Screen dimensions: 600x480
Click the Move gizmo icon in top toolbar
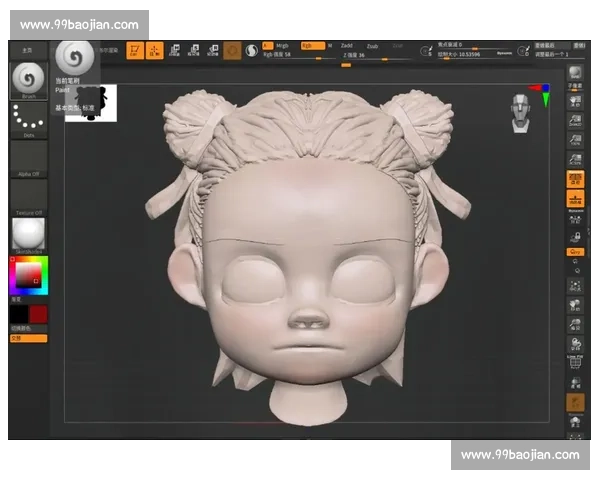point(175,50)
